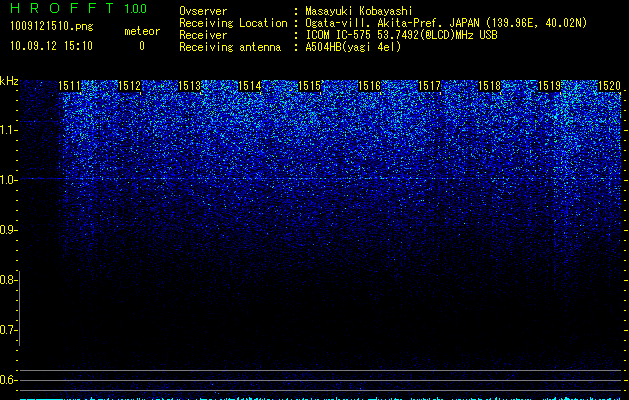Click the 1516 time marker
629x400 pixels.
point(369,86)
